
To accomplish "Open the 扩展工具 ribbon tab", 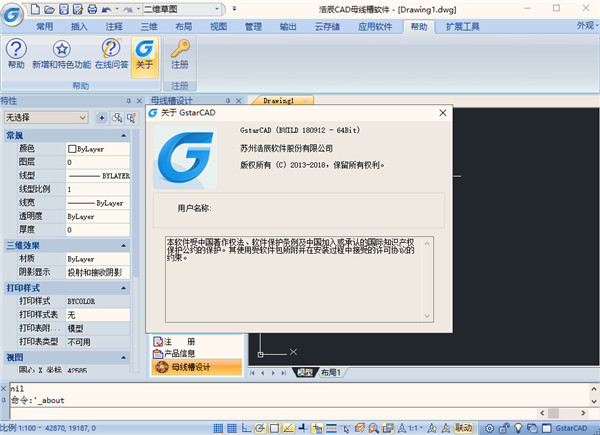I will (x=463, y=26).
